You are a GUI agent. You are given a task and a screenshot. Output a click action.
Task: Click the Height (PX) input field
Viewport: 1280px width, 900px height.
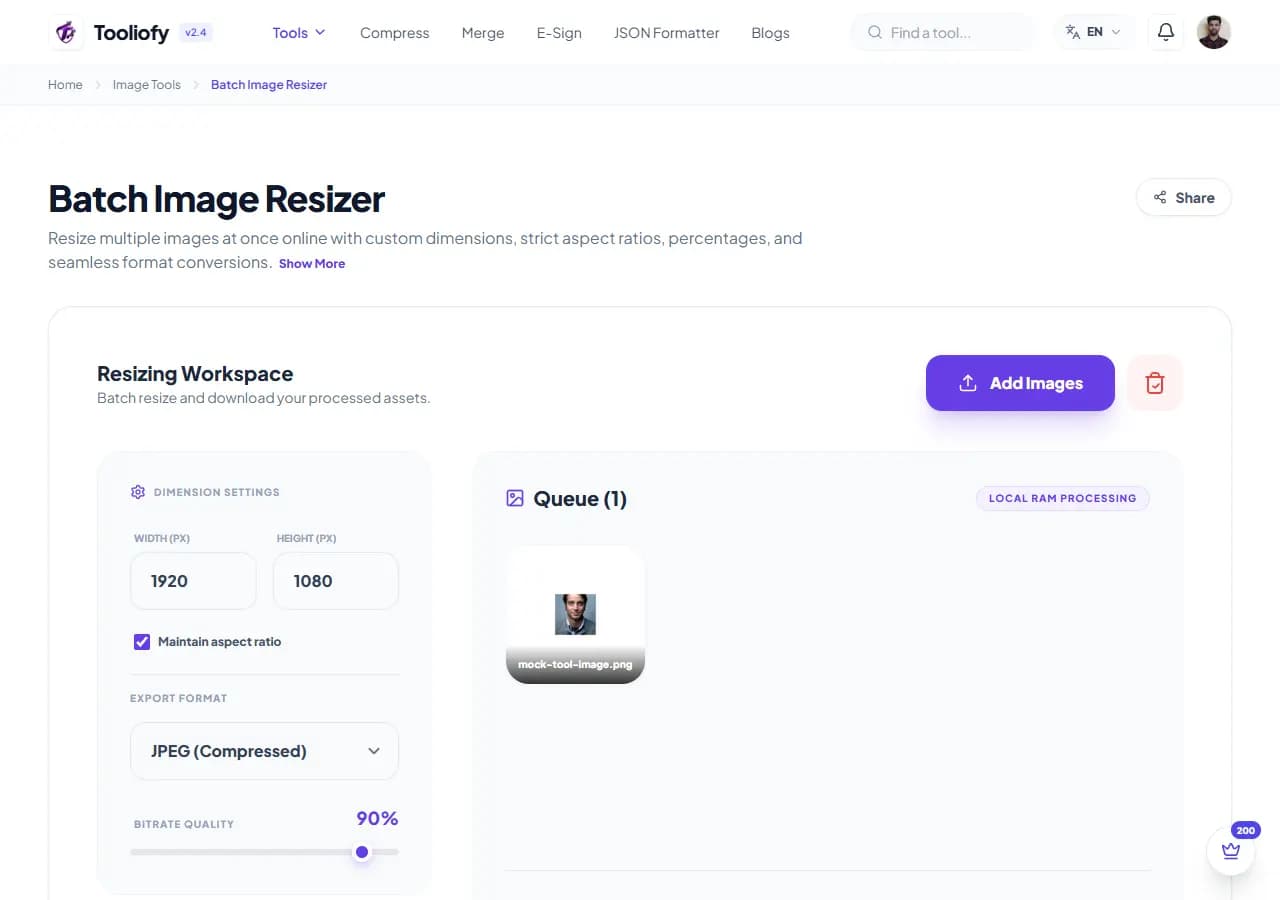point(336,581)
